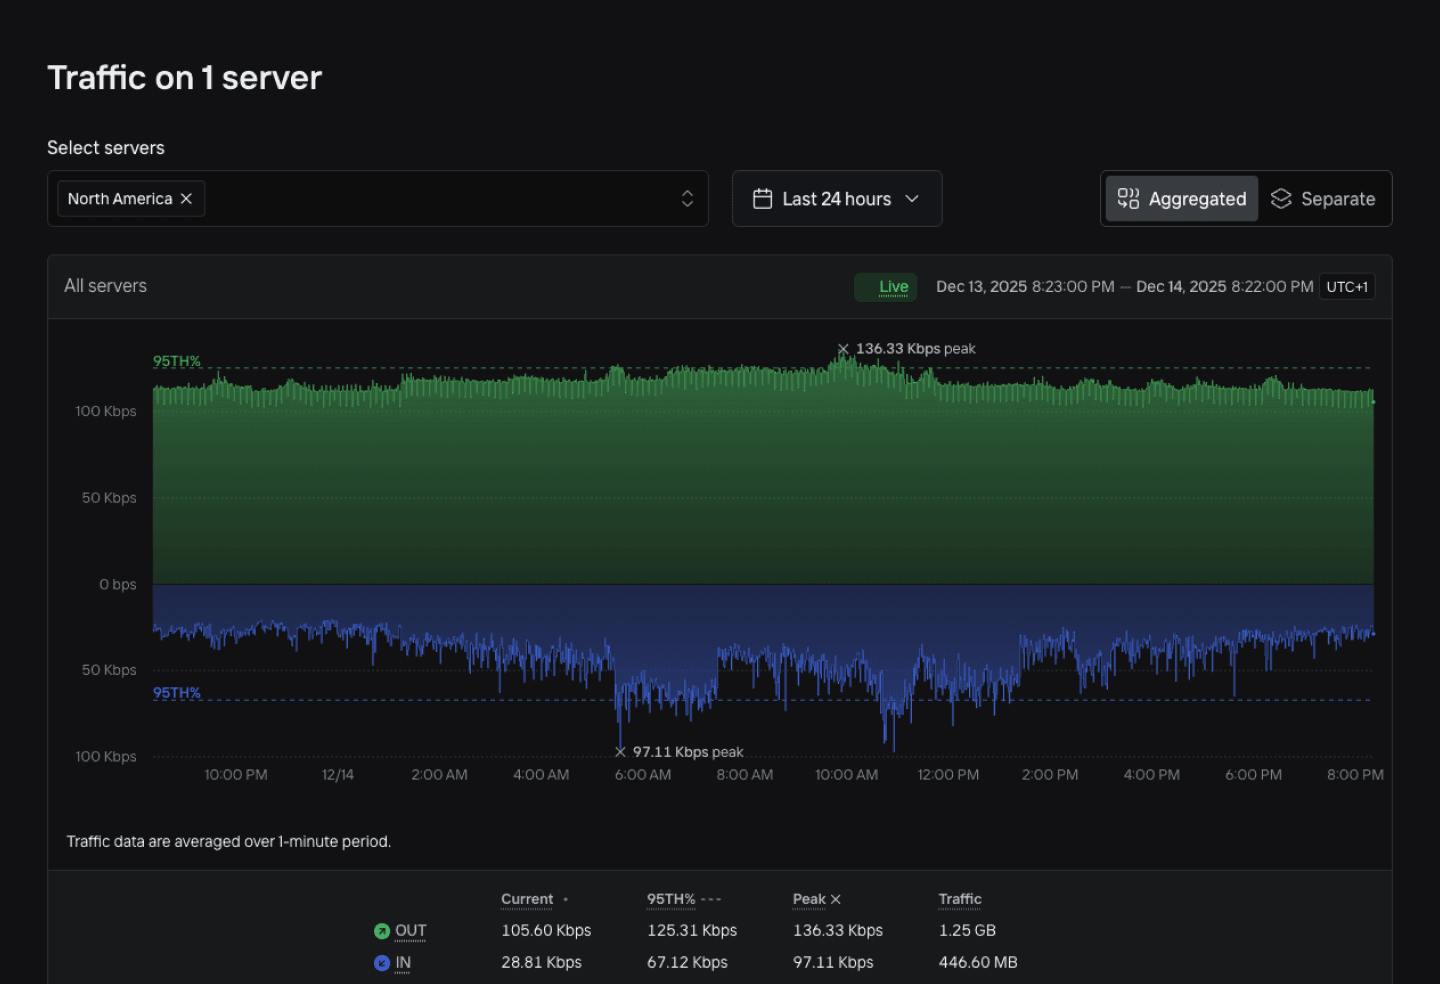Open the Last 24 hours dropdown chevron

coord(912,199)
